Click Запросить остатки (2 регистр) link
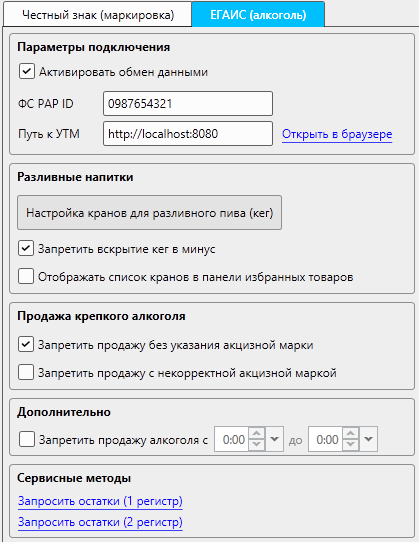 point(100,522)
